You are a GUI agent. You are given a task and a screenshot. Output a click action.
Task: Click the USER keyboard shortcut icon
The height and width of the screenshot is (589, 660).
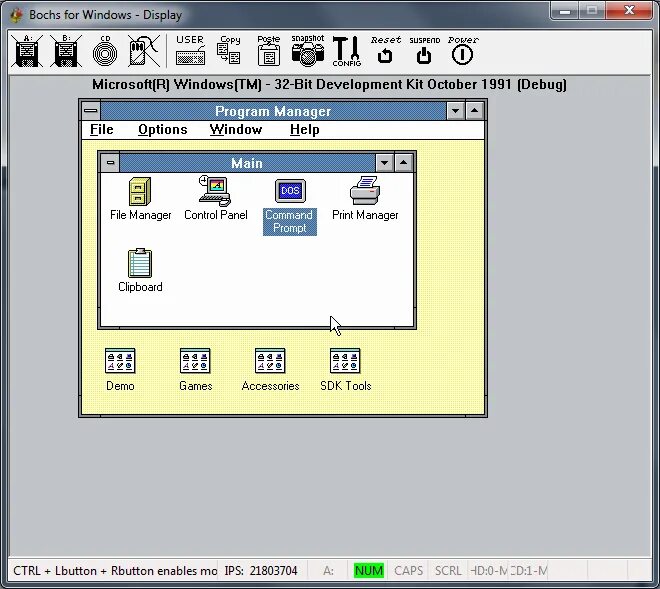pos(190,50)
